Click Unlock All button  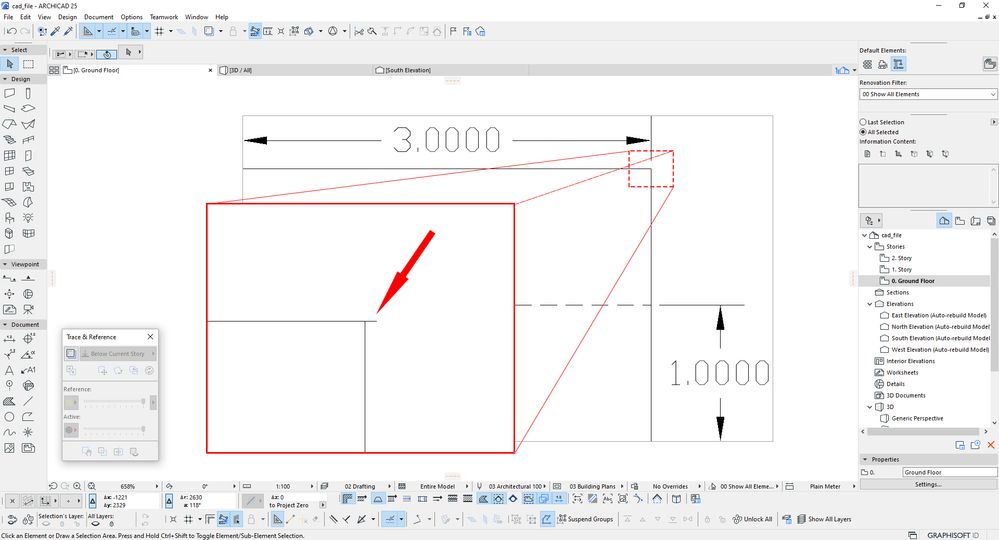click(x=752, y=519)
